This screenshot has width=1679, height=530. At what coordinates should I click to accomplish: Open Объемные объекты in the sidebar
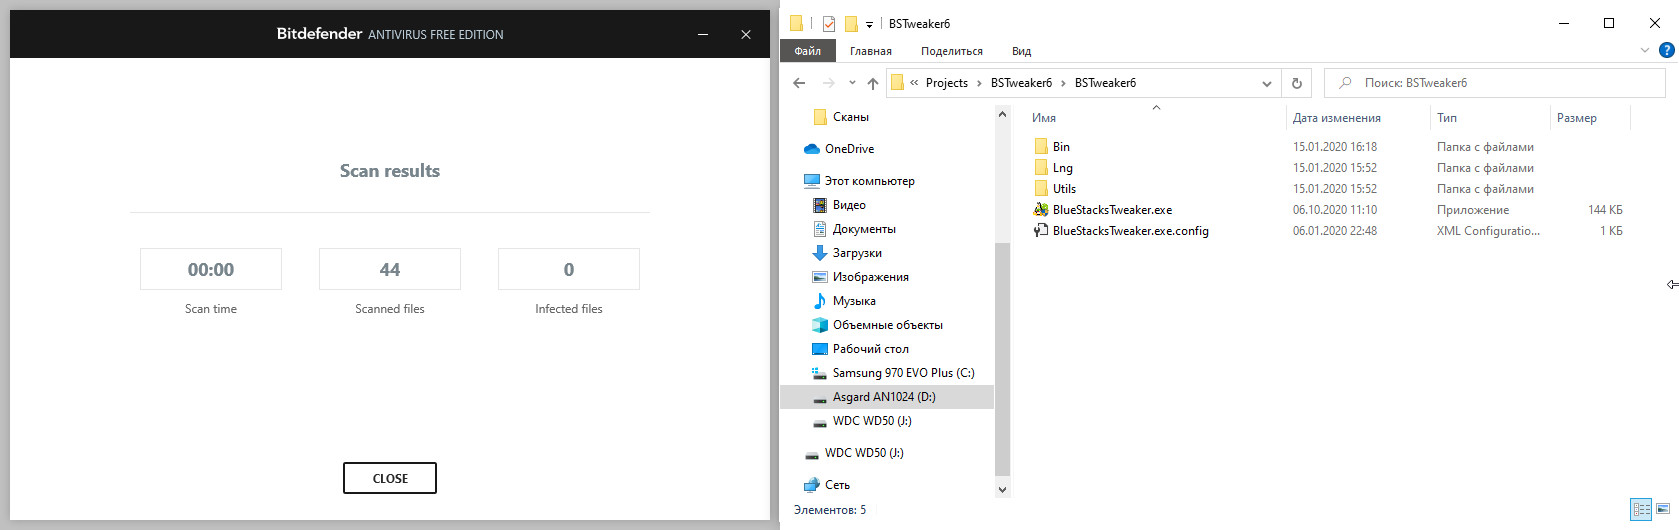tap(887, 325)
